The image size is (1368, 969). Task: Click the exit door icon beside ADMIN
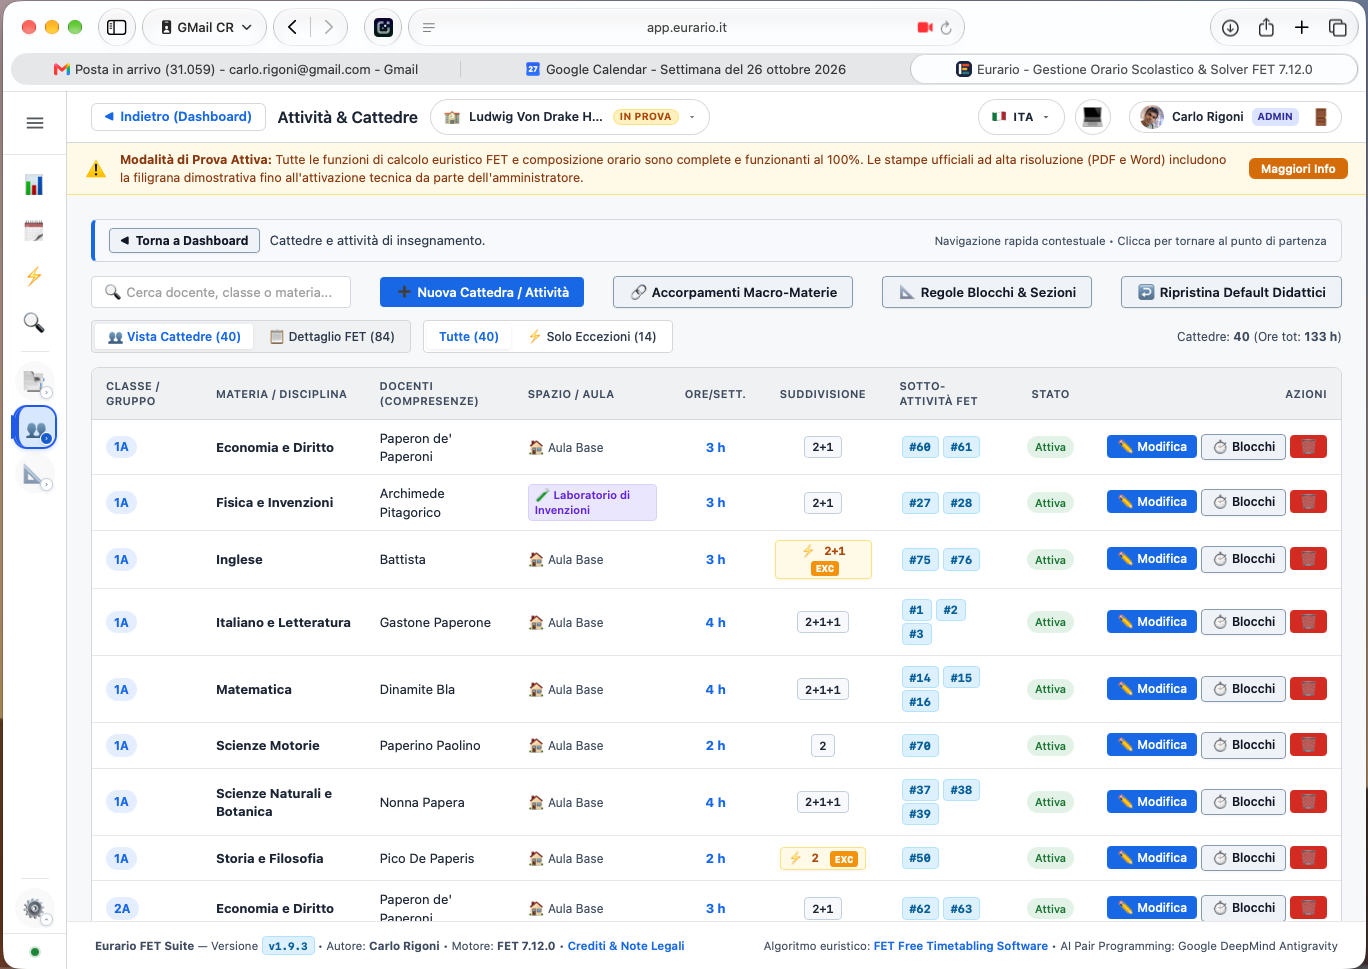click(1321, 117)
